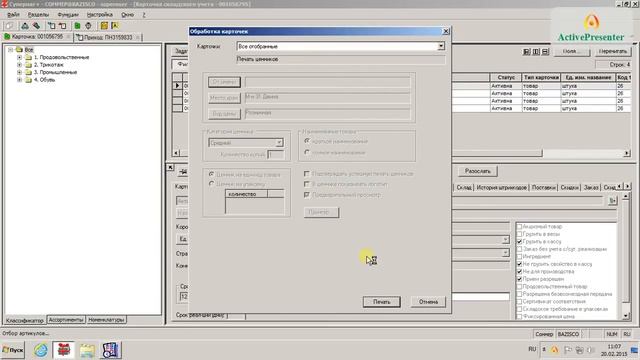Click the action center flag tray icon
The width and height of the screenshot is (640, 360).
(568, 350)
